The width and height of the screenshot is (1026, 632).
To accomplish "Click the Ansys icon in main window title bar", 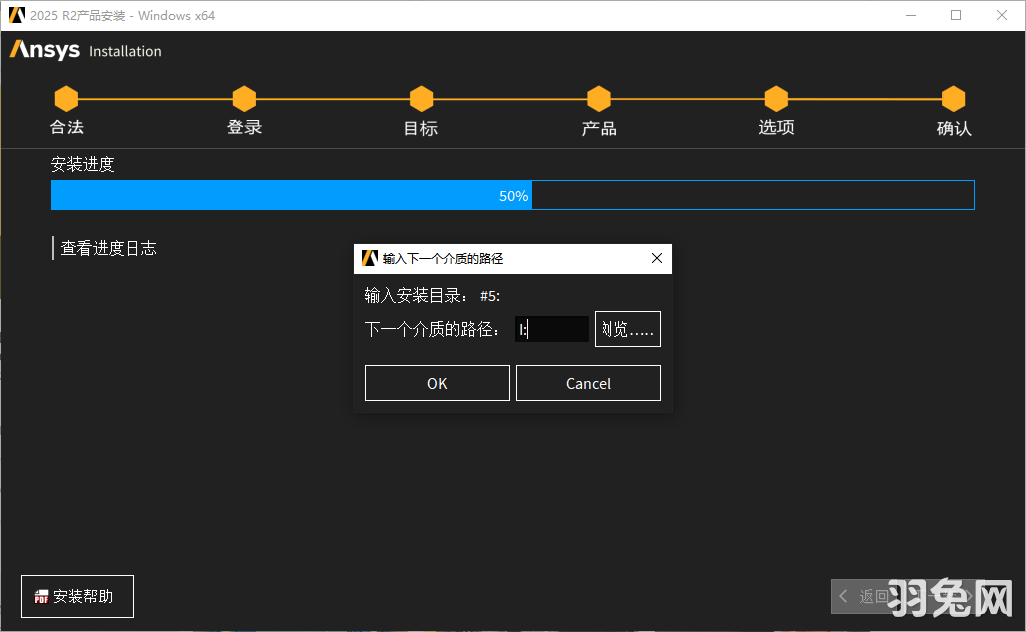I will pyautogui.click(x=14, y=15).
